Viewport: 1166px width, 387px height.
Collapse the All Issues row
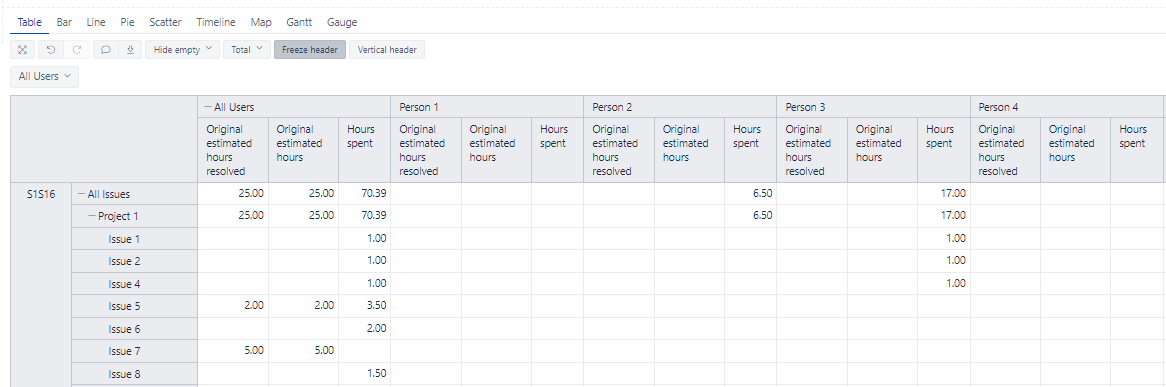point(81,194)
